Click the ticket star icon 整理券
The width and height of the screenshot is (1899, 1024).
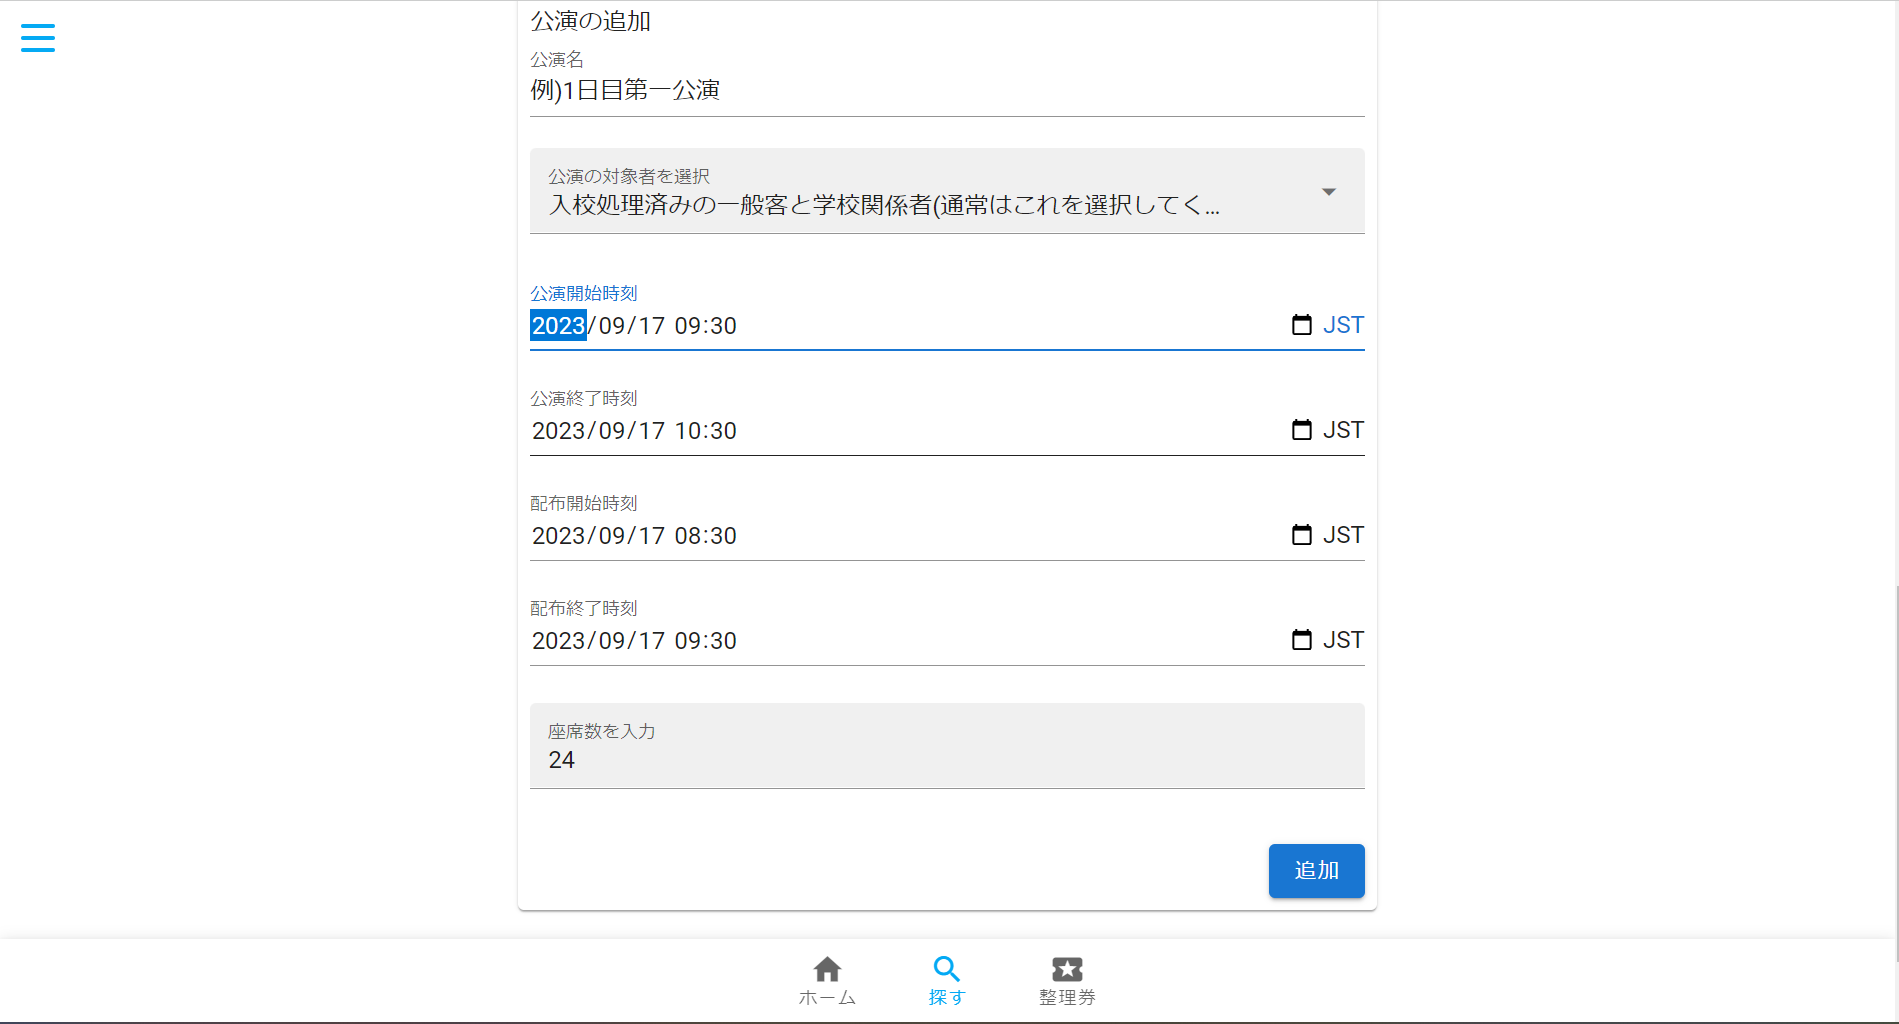(1067, 969)
